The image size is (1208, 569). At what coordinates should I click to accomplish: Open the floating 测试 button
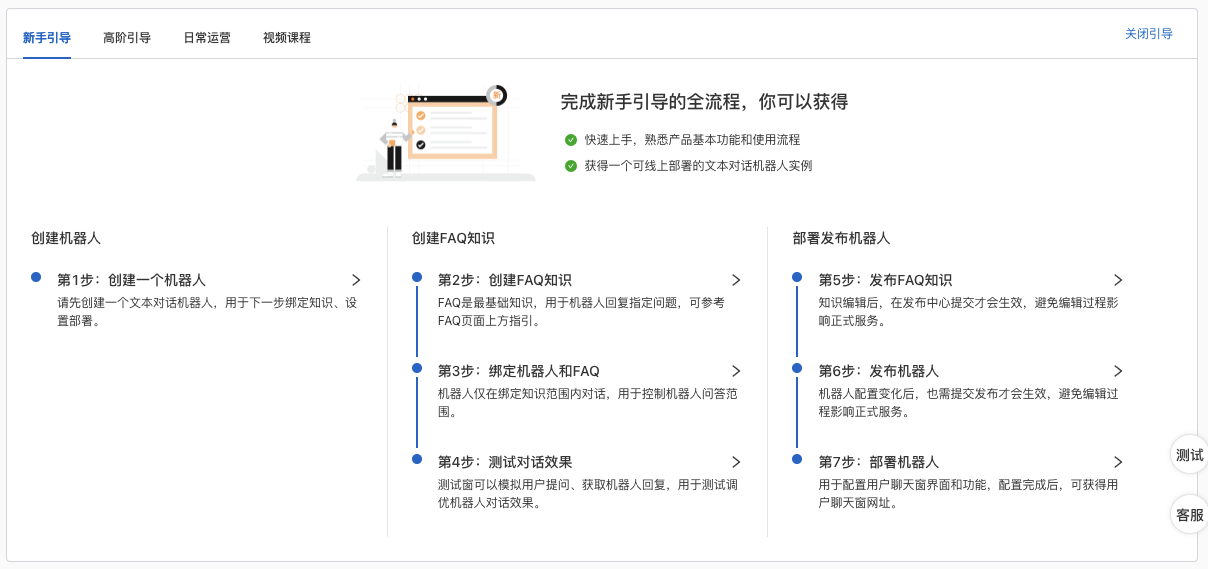(1189, 455)
